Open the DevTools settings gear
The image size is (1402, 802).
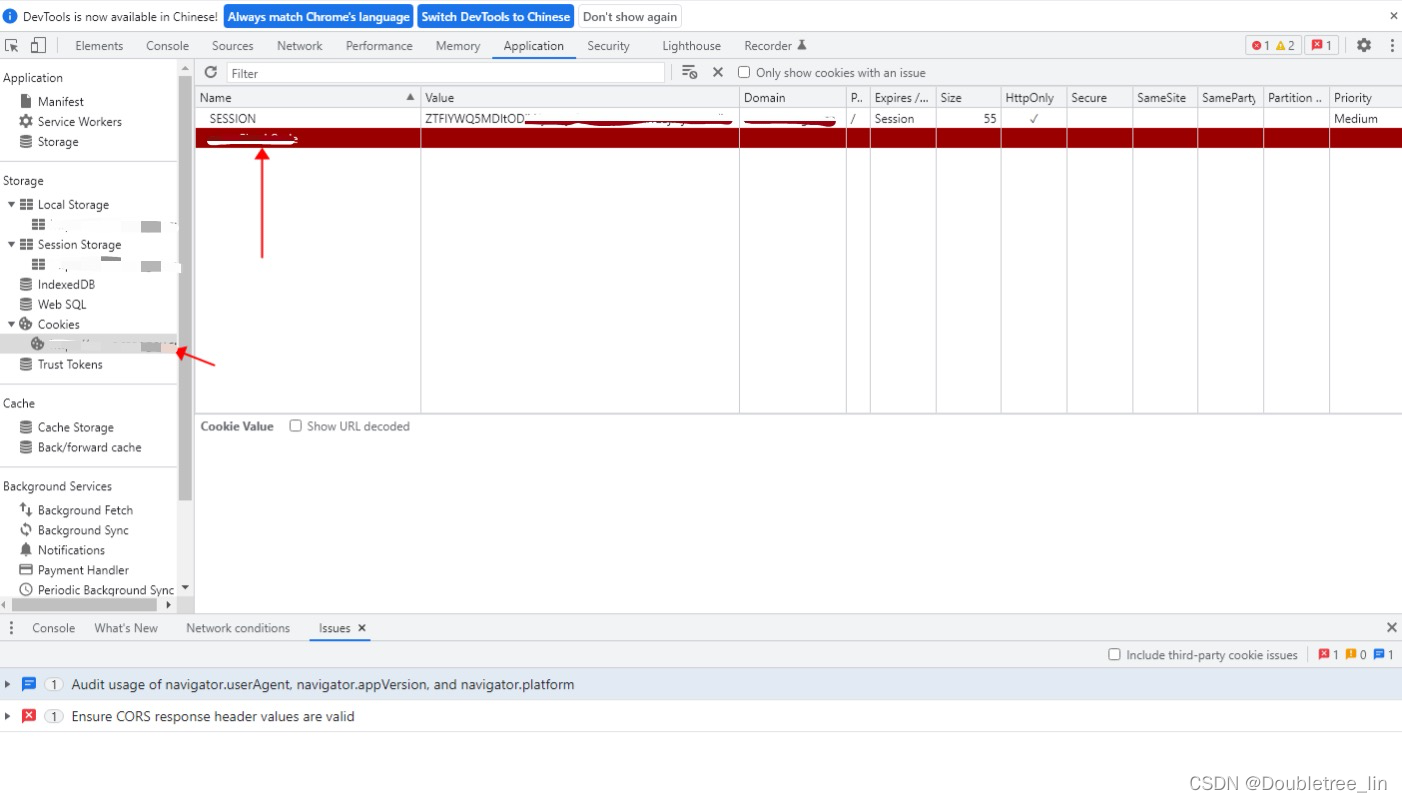1363,45
